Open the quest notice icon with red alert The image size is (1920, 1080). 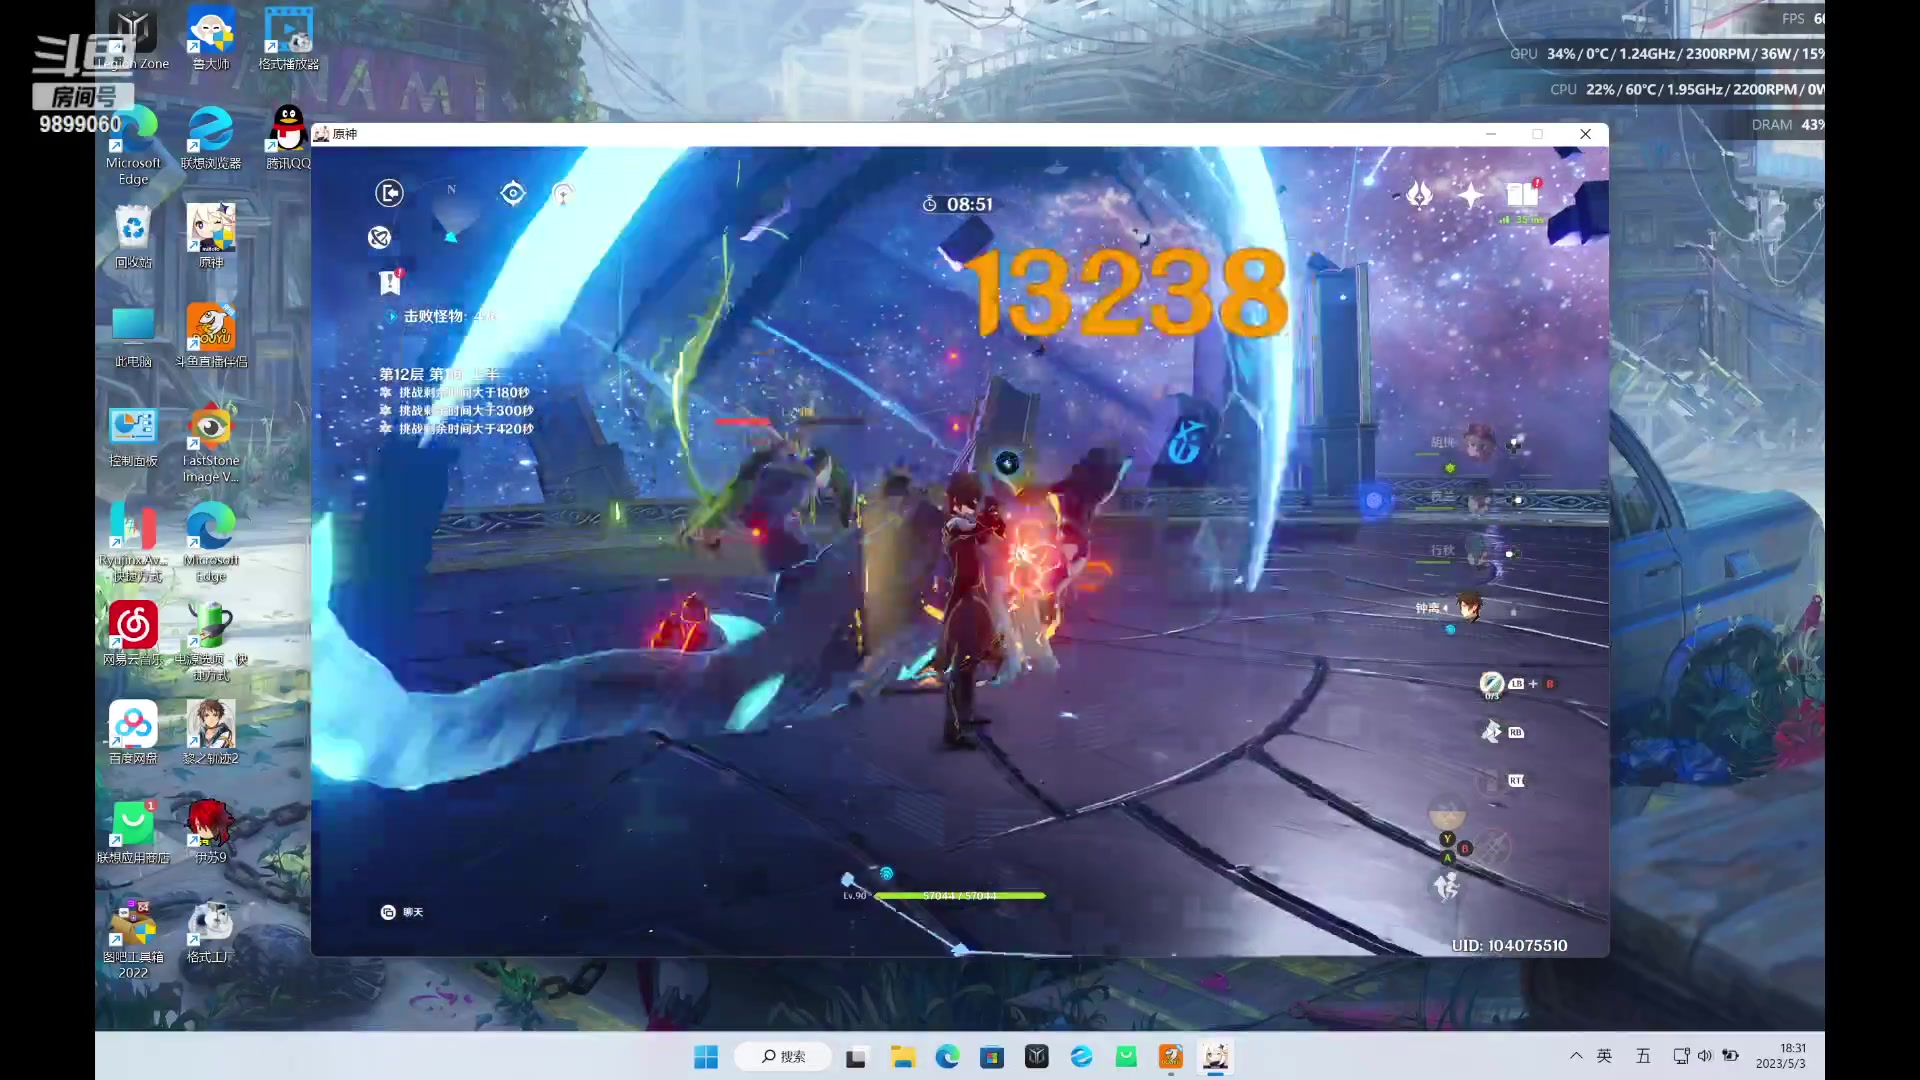coord(390,283)
